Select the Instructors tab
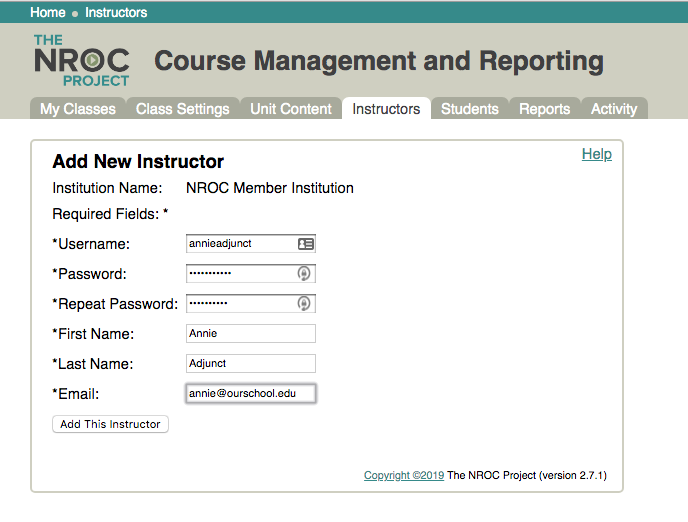This screenshot has width=688, height=522. pos(386,108)
